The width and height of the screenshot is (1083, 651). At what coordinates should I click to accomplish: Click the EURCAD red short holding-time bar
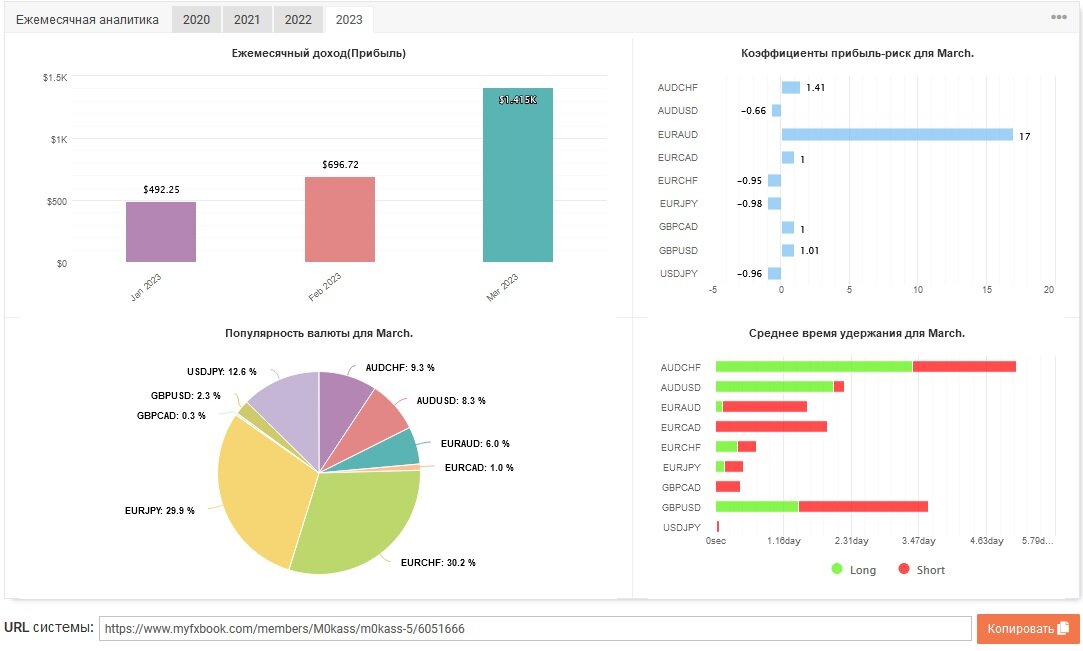point(771,427)
